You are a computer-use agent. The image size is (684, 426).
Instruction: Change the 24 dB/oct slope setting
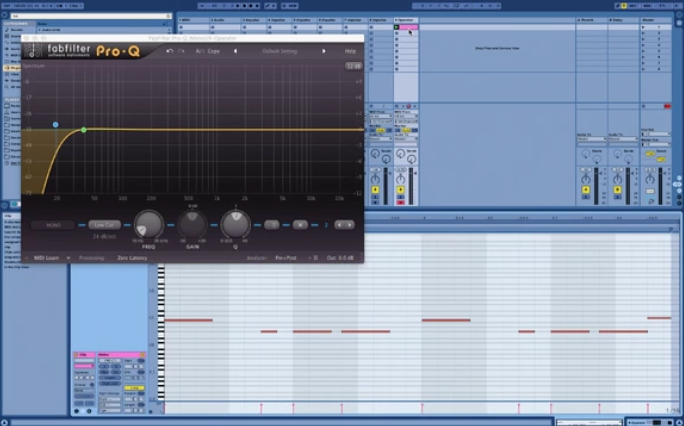click(x=105, y=236)
